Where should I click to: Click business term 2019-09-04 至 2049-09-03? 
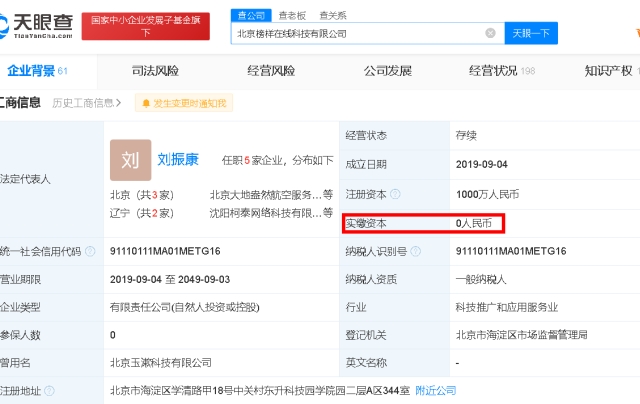click(x=170, y=280)
